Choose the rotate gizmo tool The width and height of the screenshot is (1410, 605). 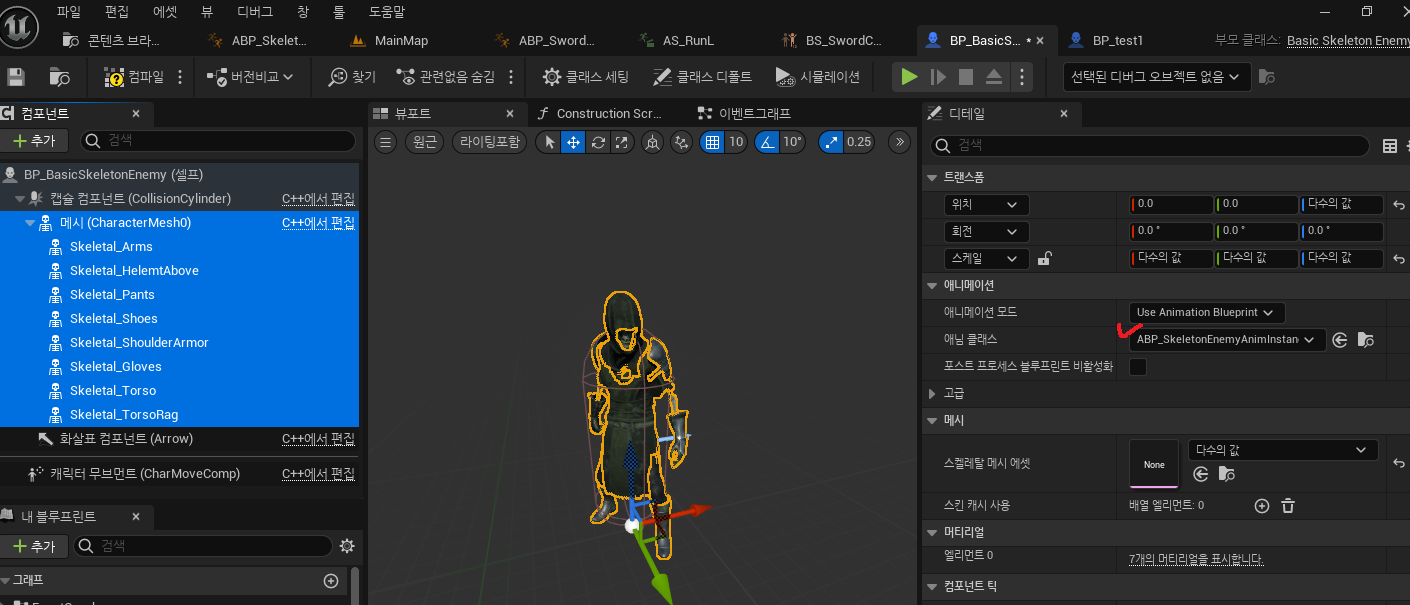pyautogui.click(x=598, y=142)
